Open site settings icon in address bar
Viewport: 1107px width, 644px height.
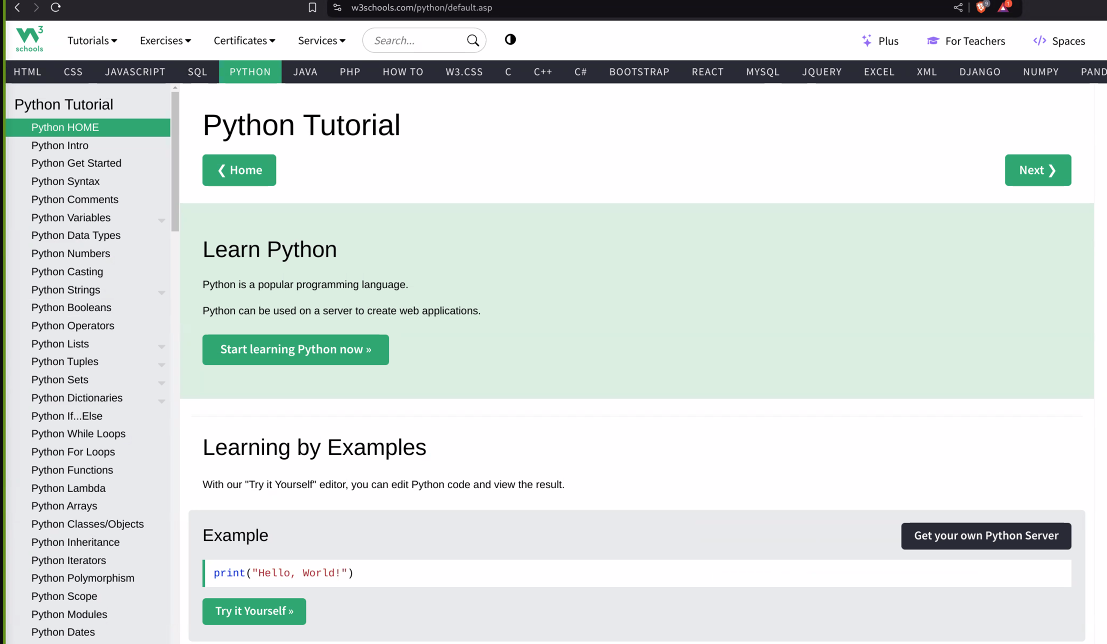pyautogui.click(x=337, y=8)
